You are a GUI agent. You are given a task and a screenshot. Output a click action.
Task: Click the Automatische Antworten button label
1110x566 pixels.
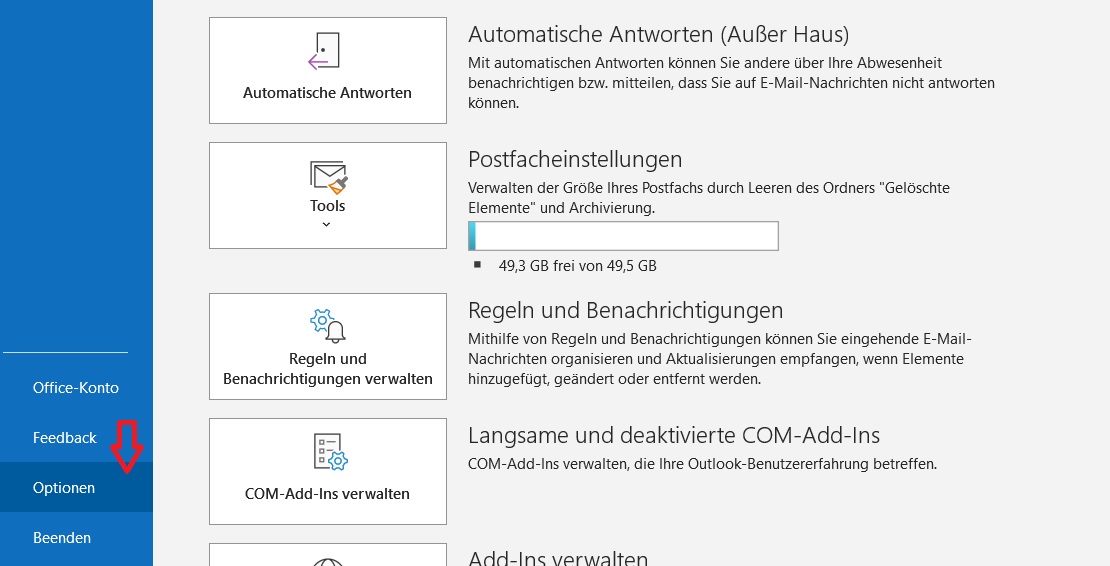coord(327,93)
